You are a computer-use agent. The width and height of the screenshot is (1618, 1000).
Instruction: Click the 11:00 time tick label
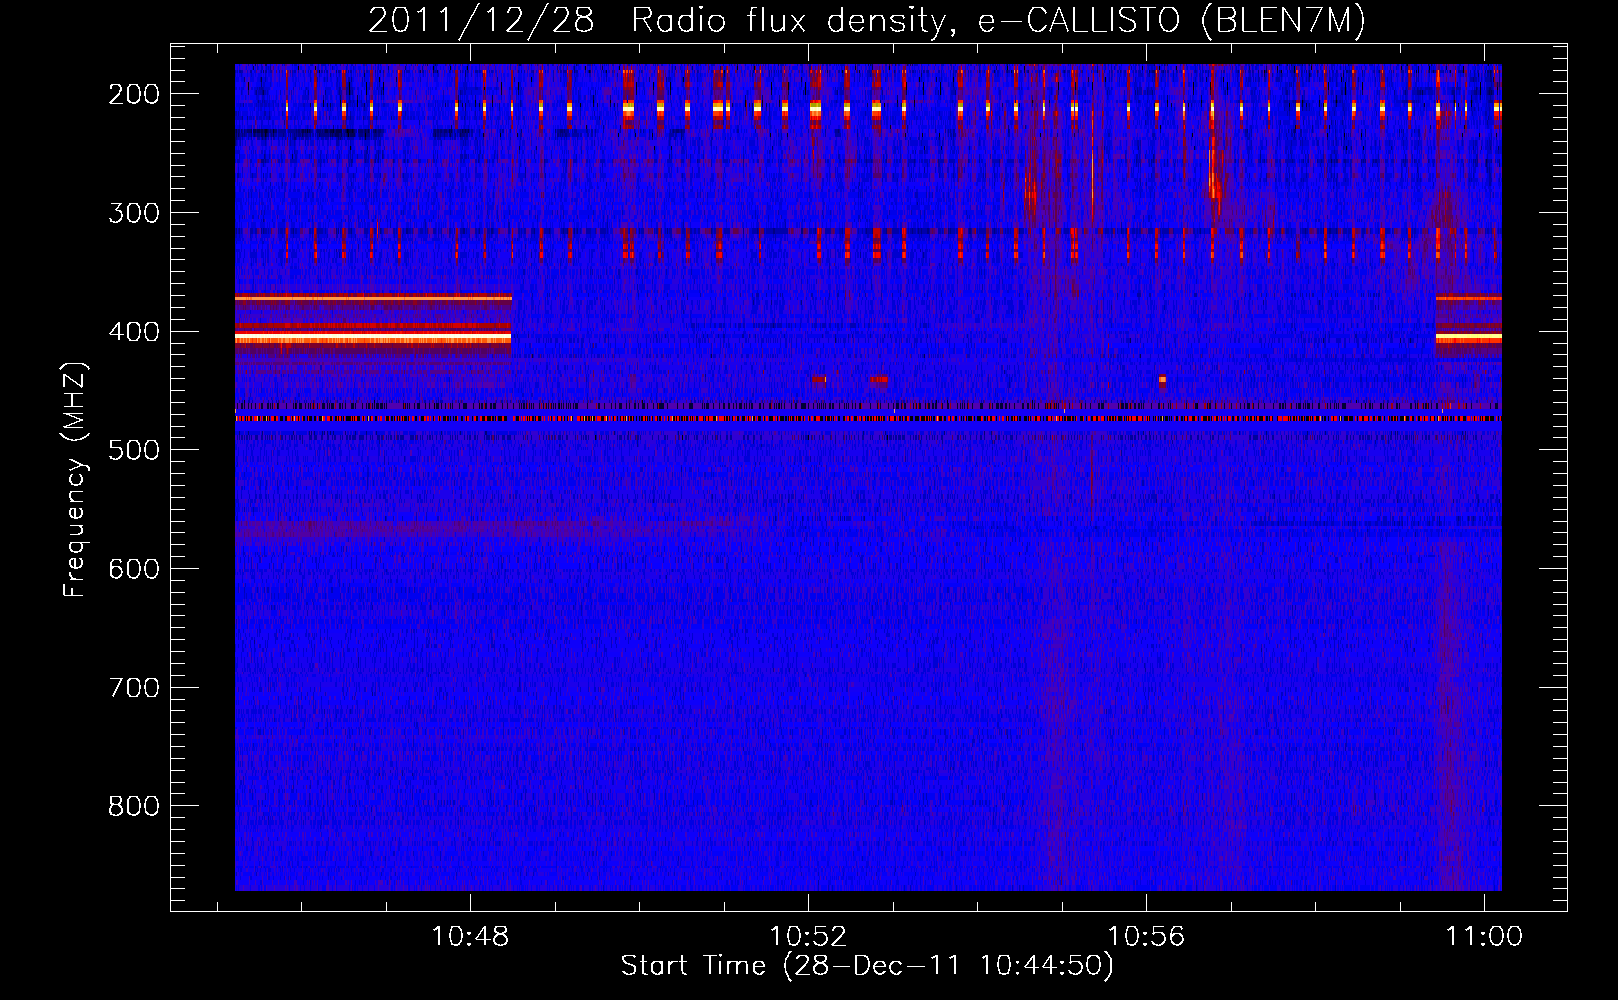coord(1484,936)
